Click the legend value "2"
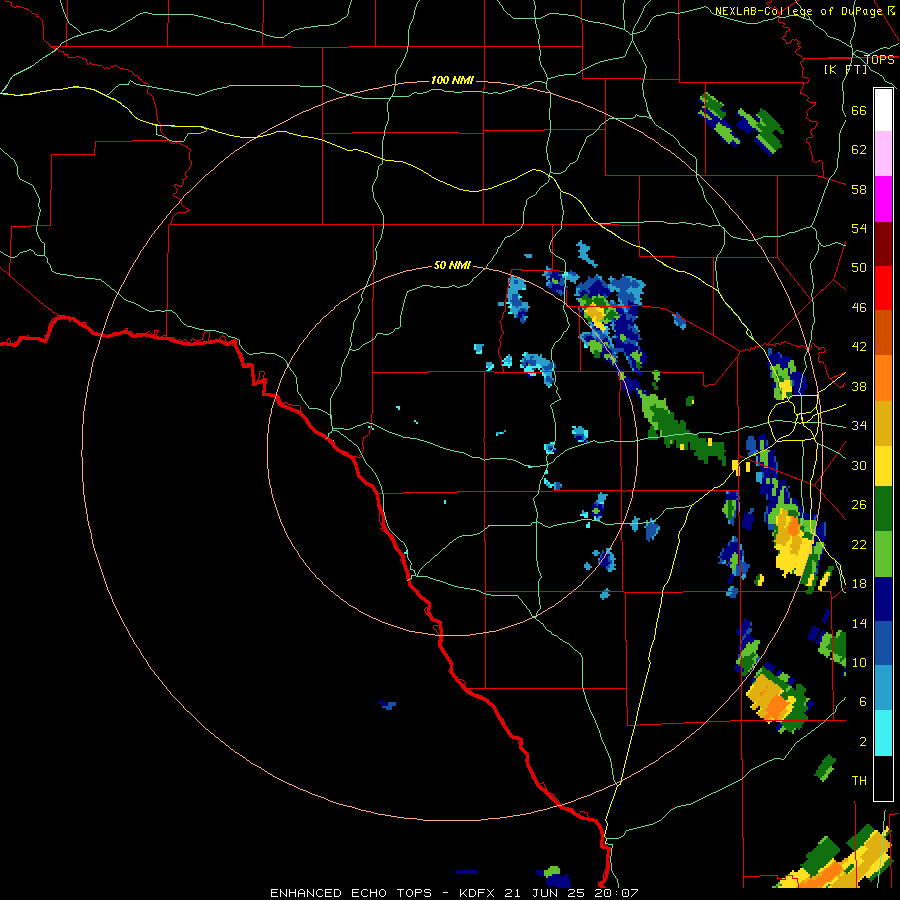The height and width of the screenshot is (900, 900). tap(863, 742)
